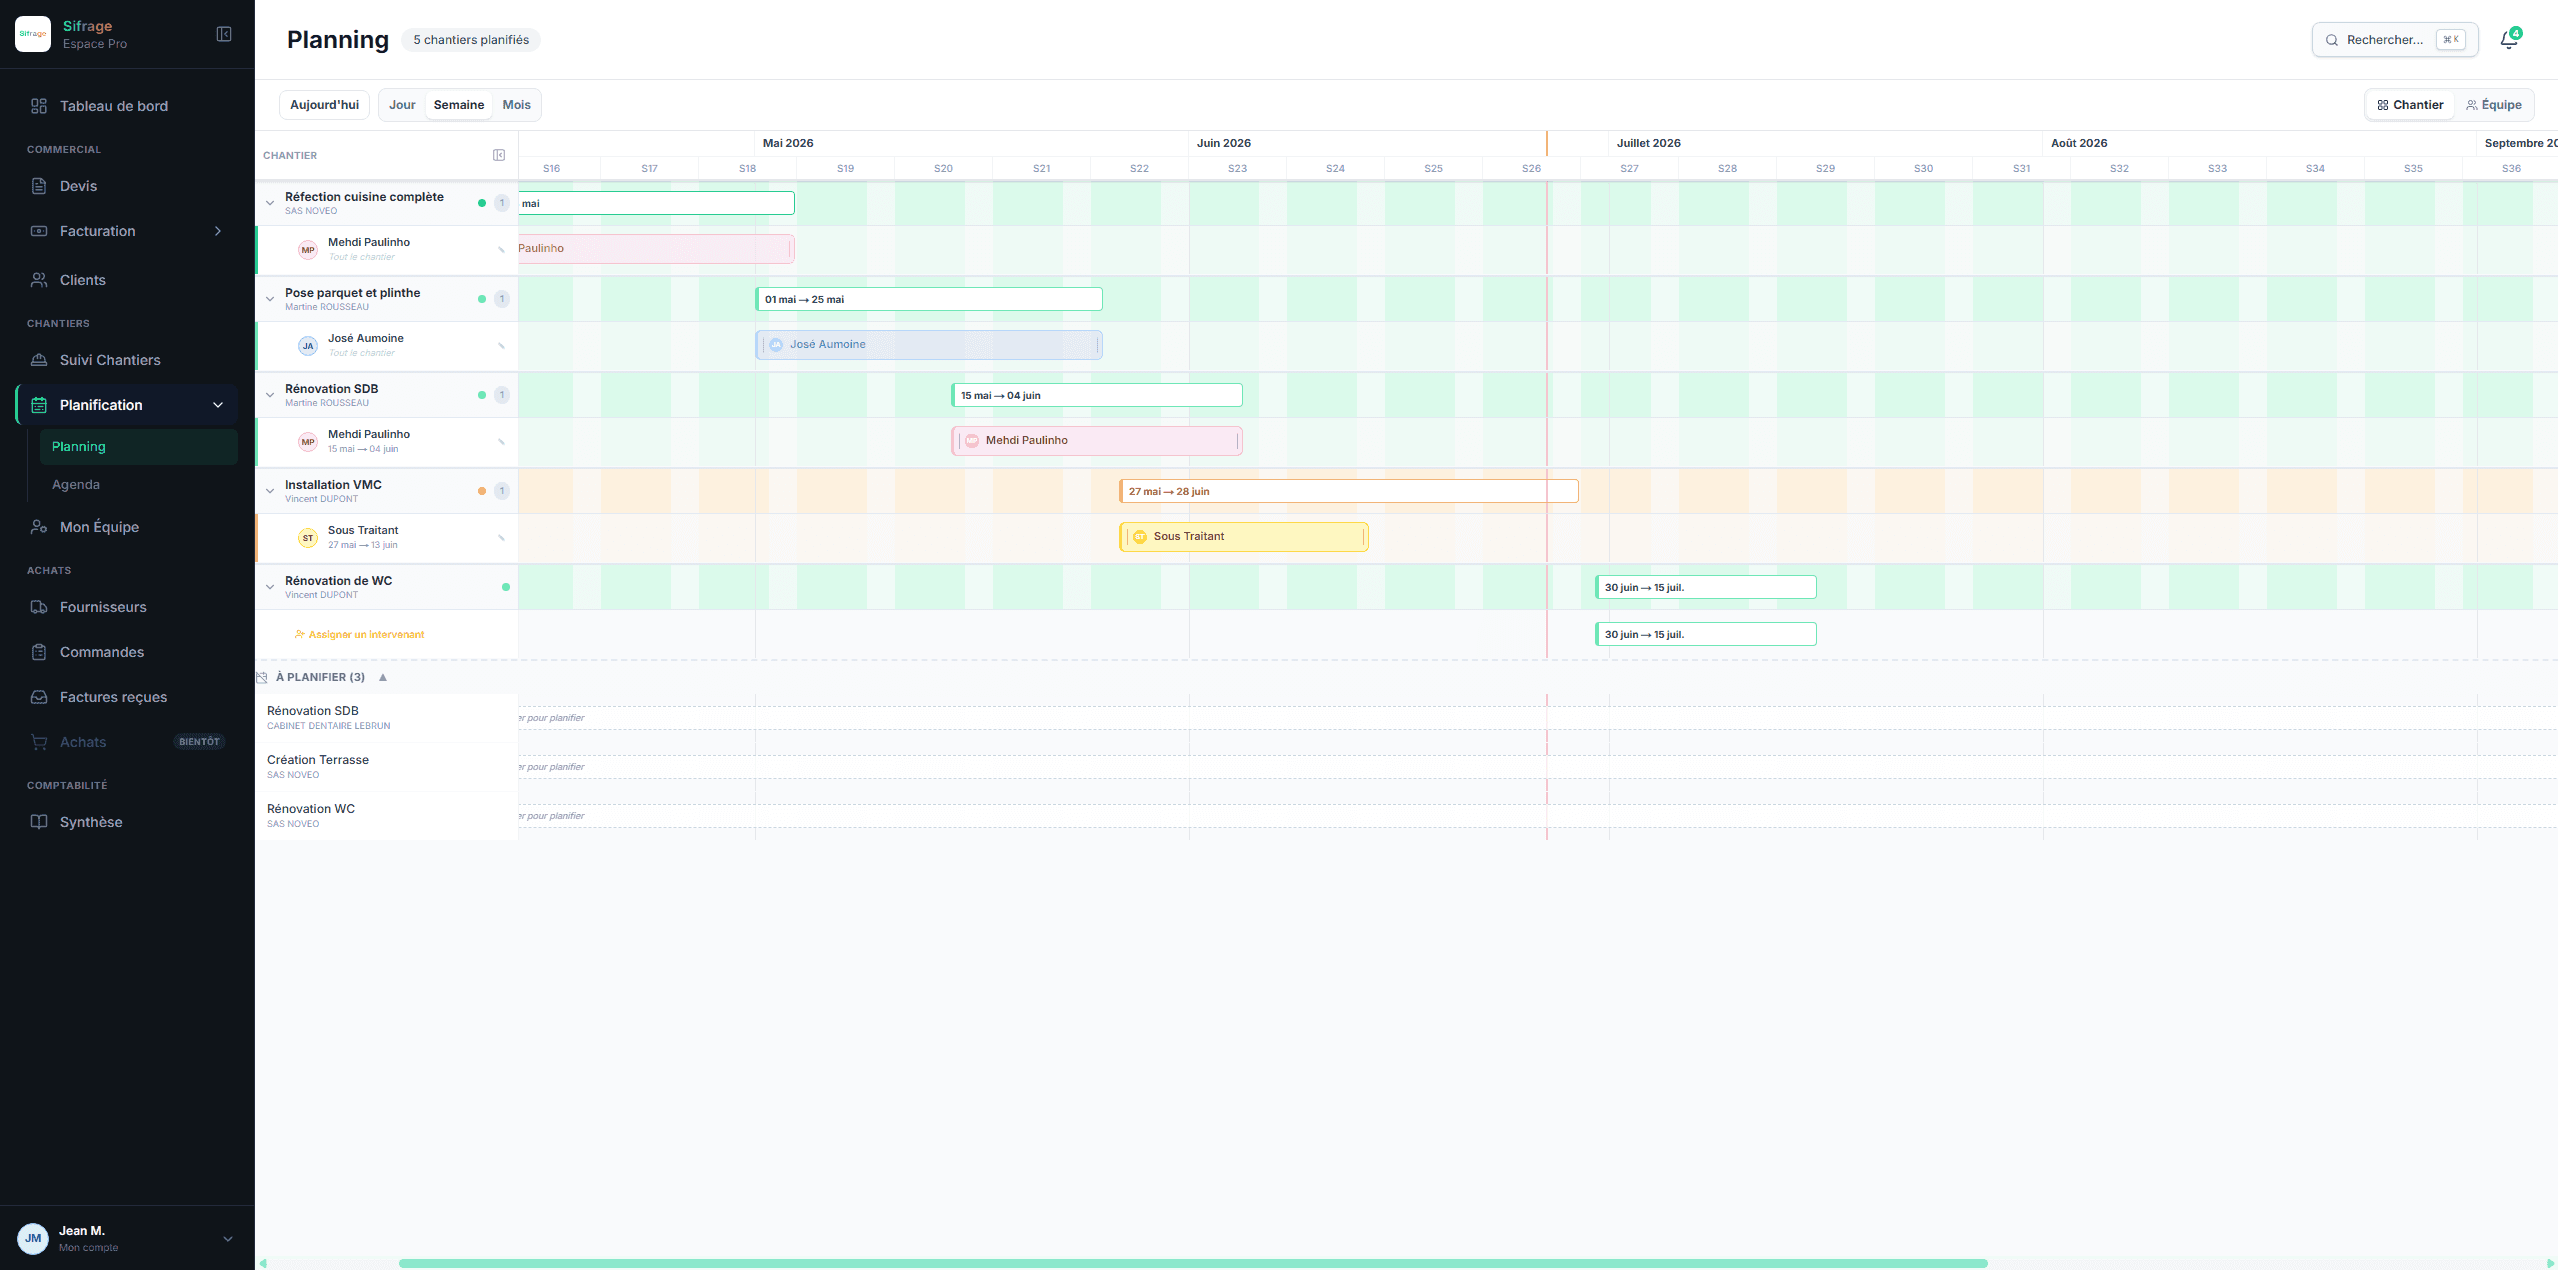The width and height of the screenshot is (2558, 1270).
Task: Click the Mehdi Paulinho pink bar in Rénovation SDB
Action: 1097,441
